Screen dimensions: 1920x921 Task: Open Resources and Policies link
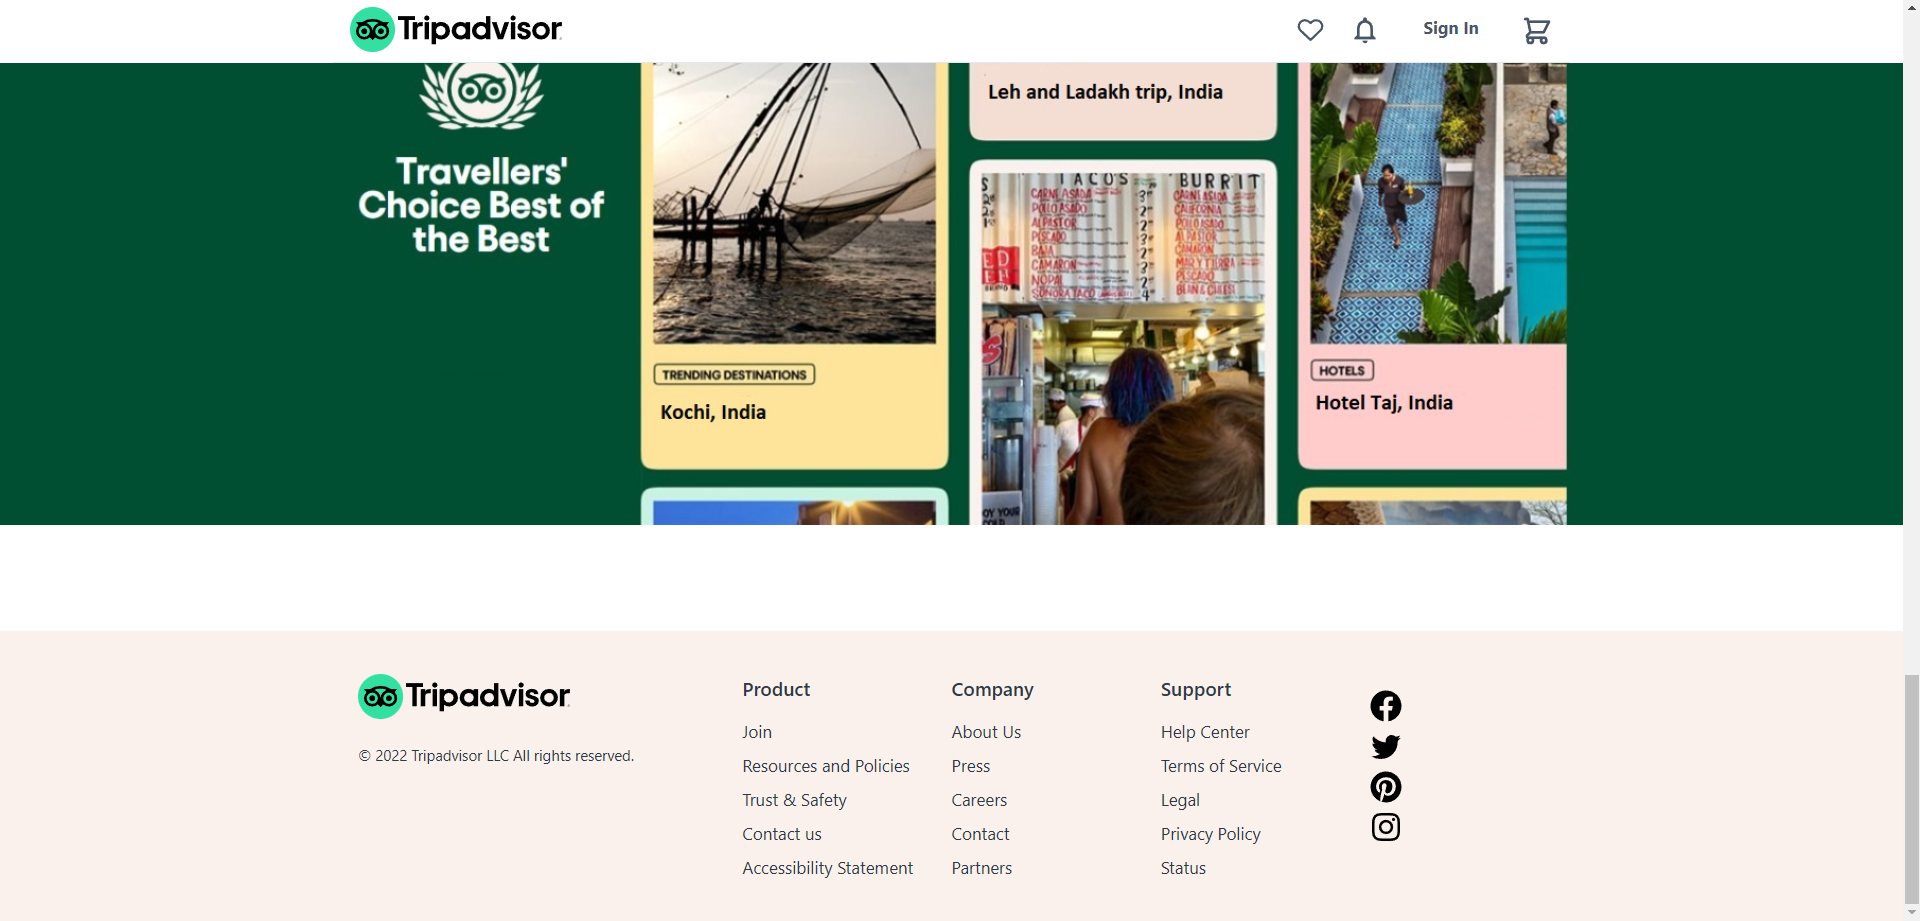click(x=826, y=766)
